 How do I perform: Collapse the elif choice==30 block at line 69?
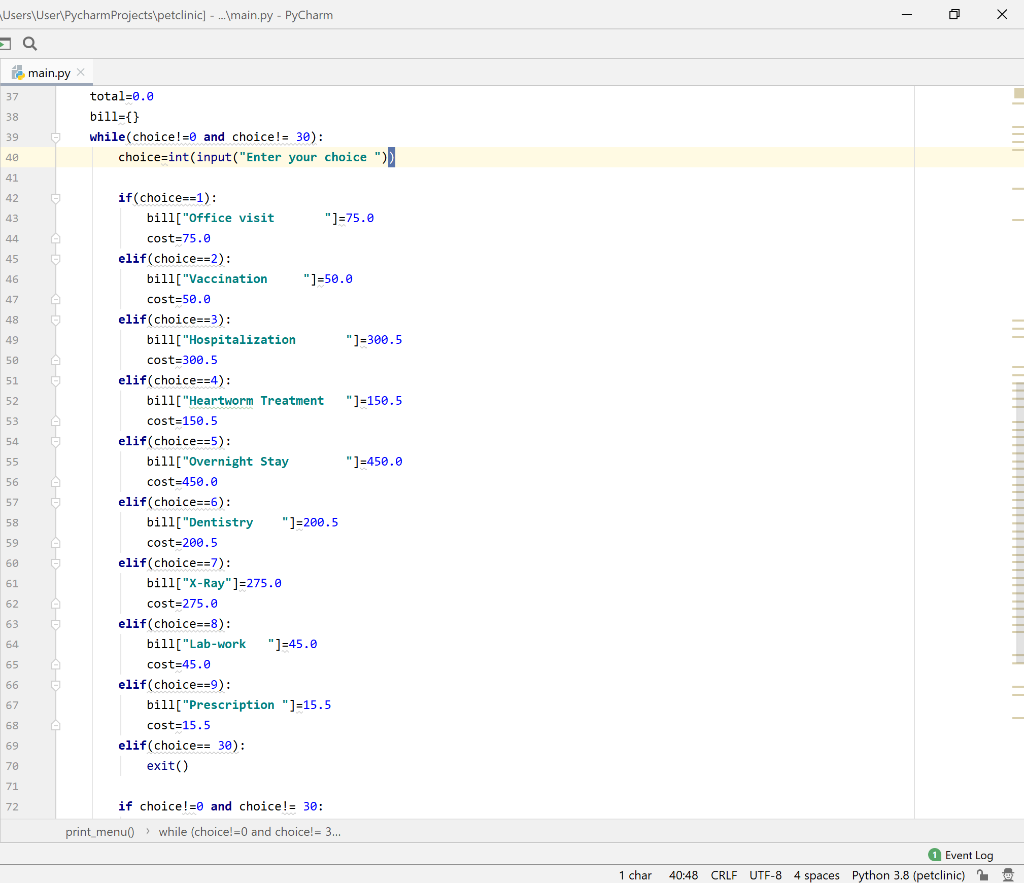click(56, 745)
